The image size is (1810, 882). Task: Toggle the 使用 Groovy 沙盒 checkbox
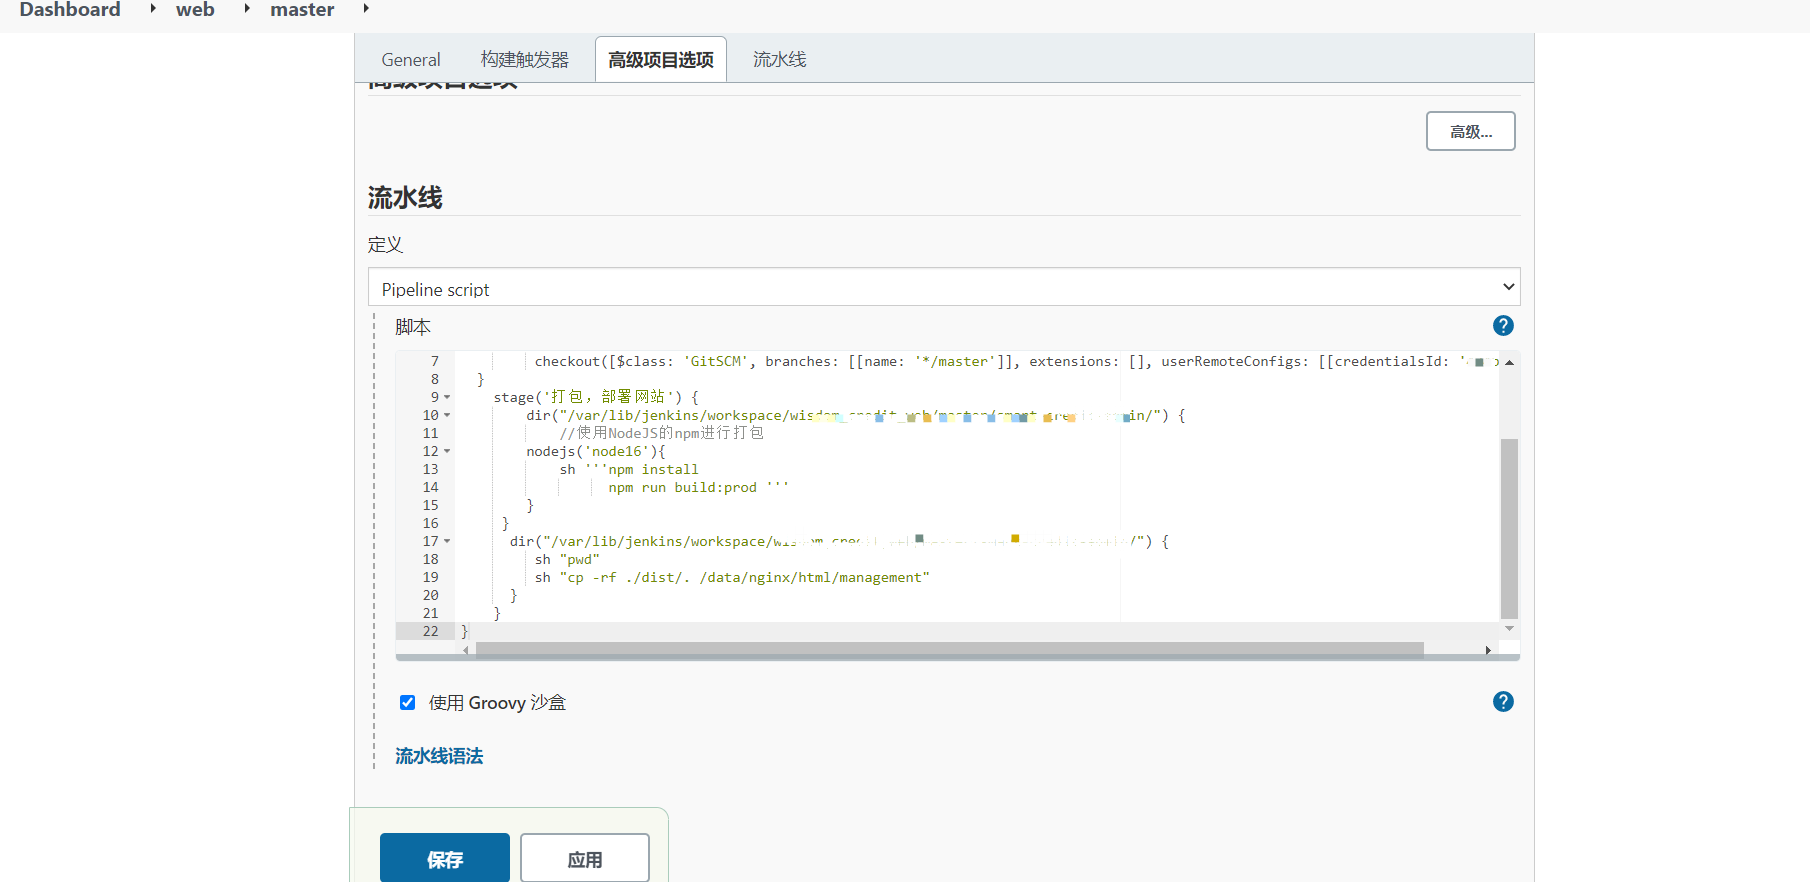407,703
